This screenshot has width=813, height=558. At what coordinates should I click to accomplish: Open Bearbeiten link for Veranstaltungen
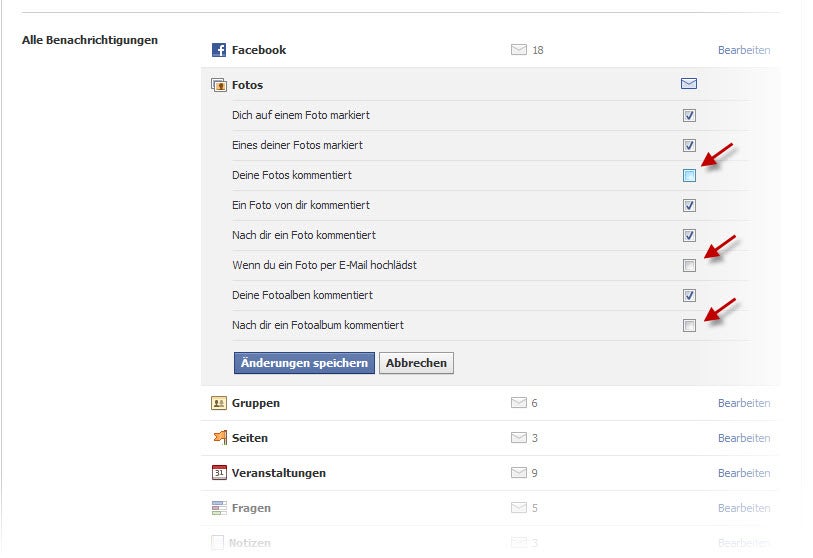(x=744, y=473)
